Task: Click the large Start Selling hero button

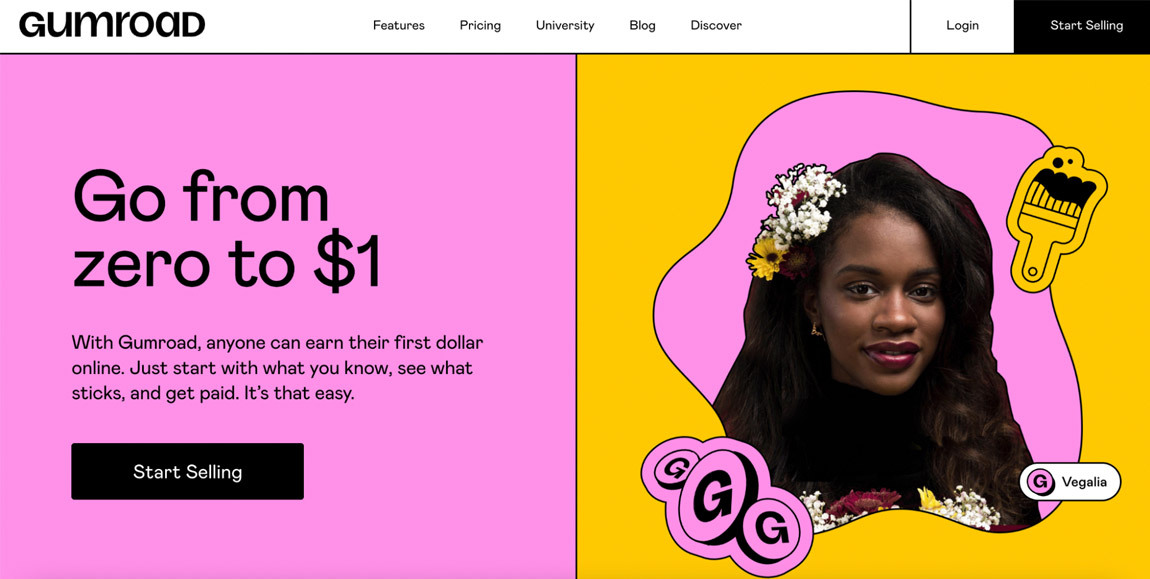Action: tap(187, 471)
